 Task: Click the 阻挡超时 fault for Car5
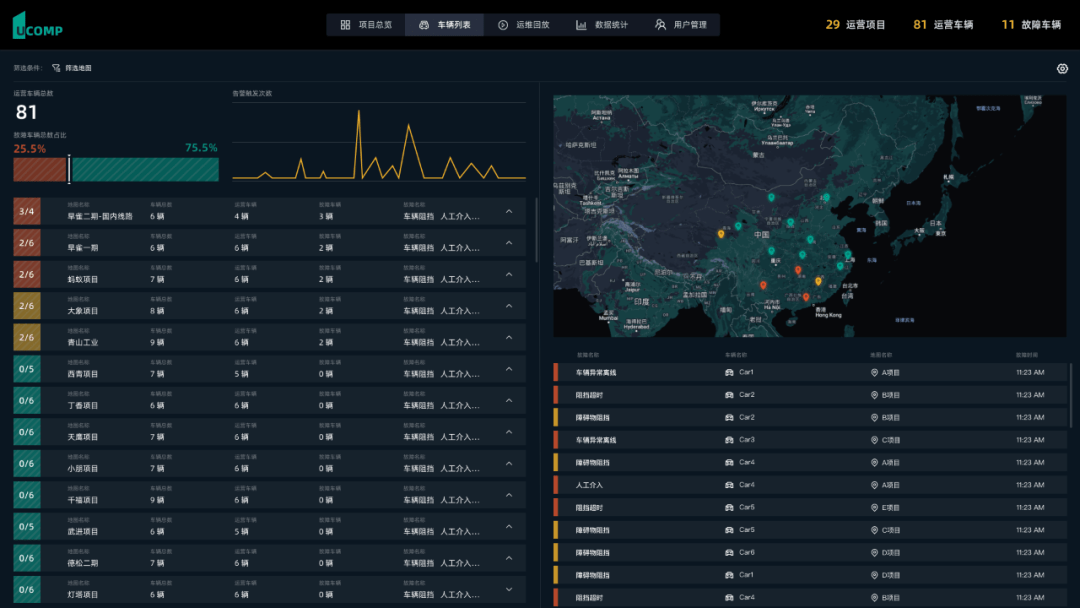click(x=590, y=508)
